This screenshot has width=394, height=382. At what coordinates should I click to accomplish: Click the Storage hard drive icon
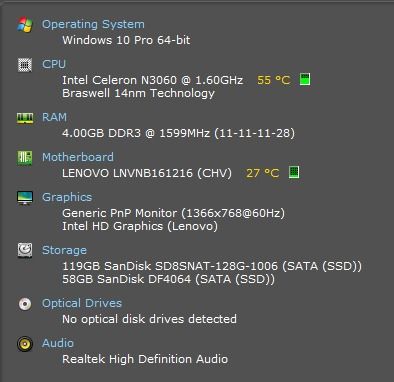[x=25, y=250]
